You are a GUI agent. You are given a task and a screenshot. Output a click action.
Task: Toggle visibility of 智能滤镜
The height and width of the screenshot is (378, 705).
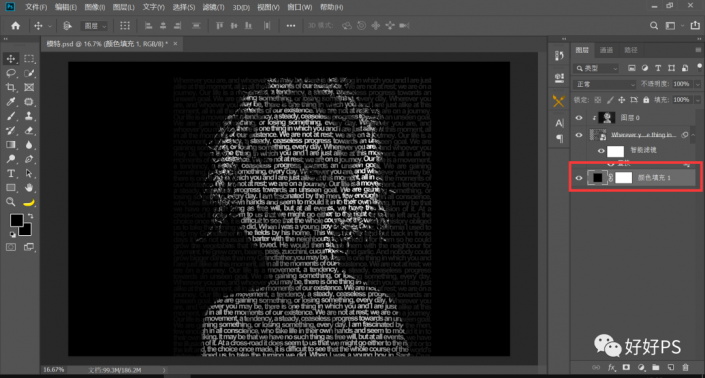click(x=601, y=151)
